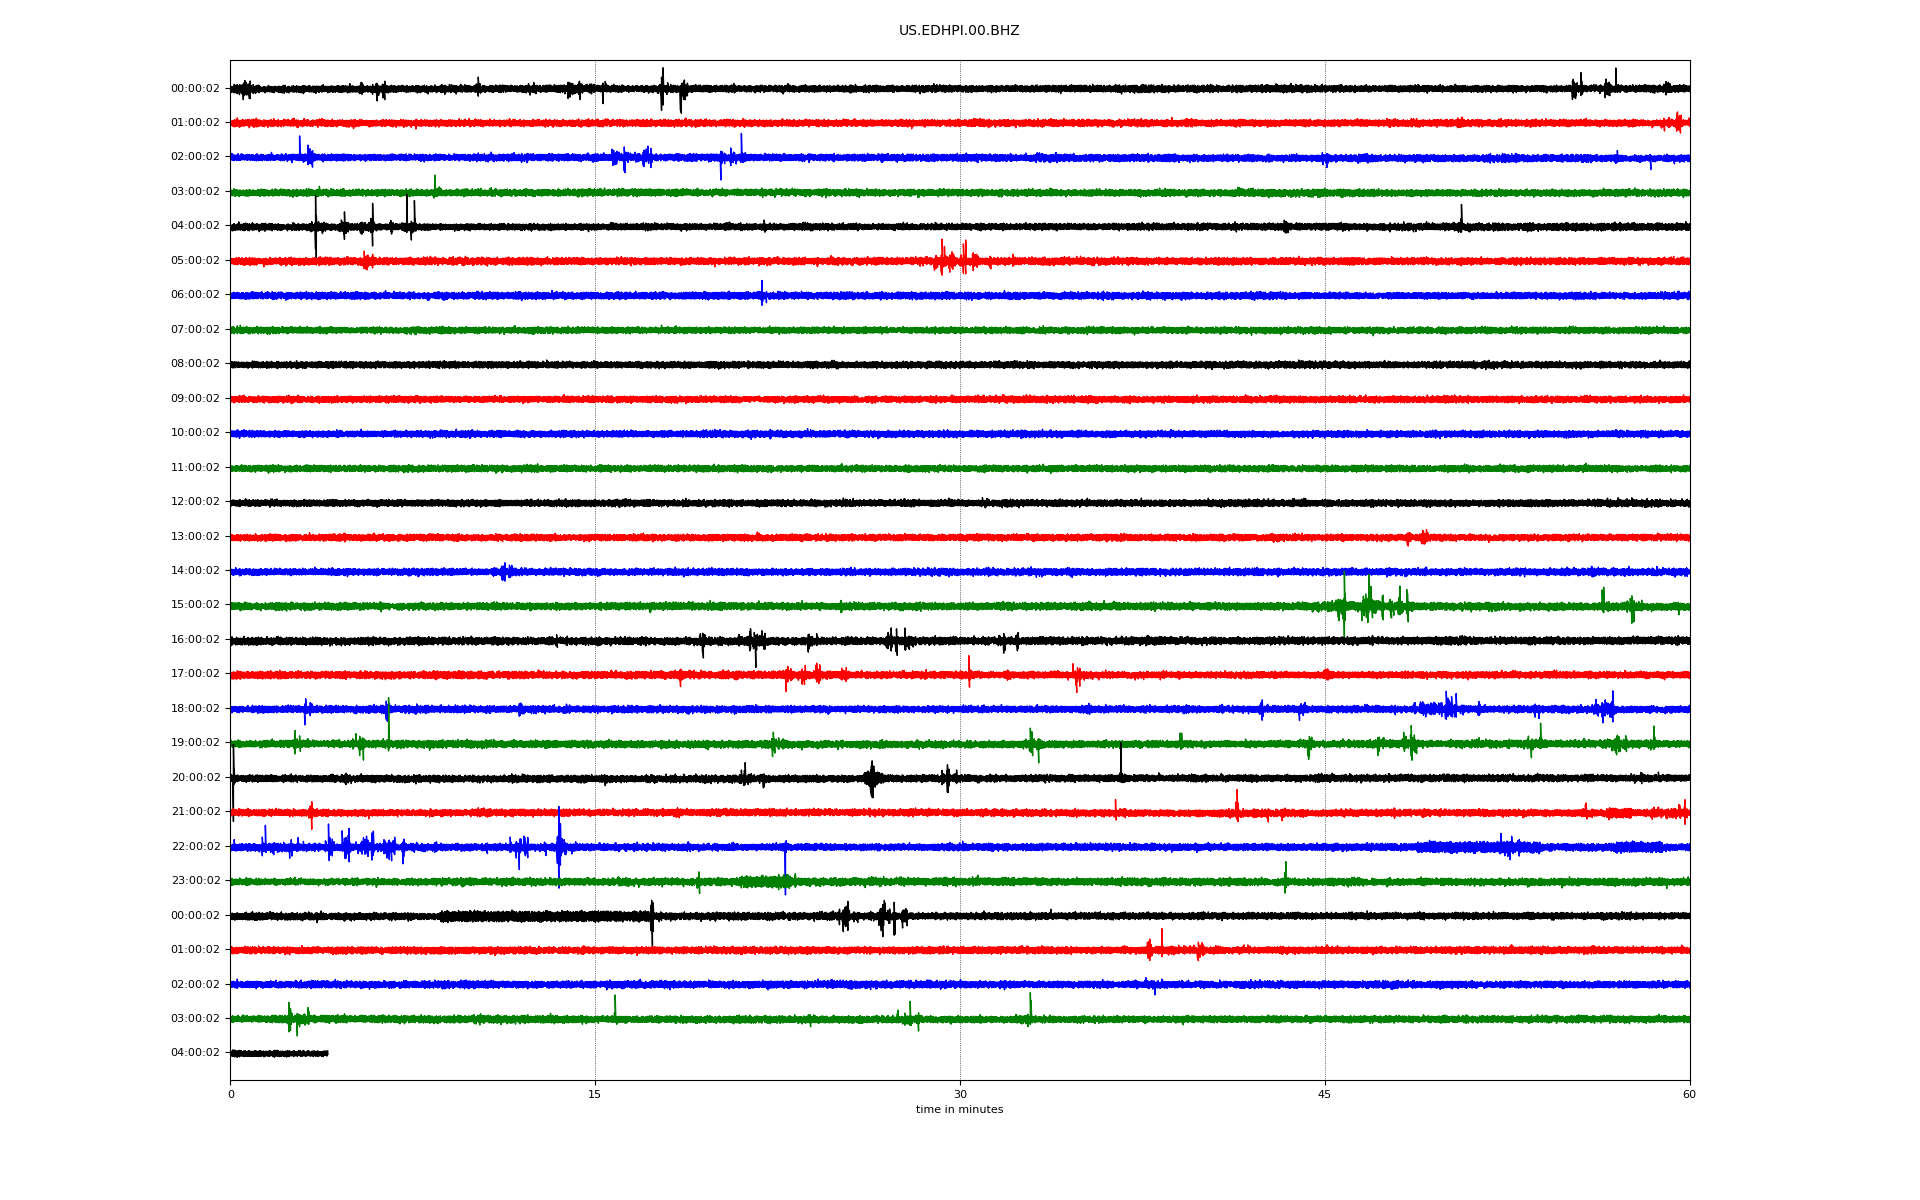Select the 21:00:02 row time label
Viewport: 1920px width, 1200px height.
pyautogui.click(x=195, y=812)
